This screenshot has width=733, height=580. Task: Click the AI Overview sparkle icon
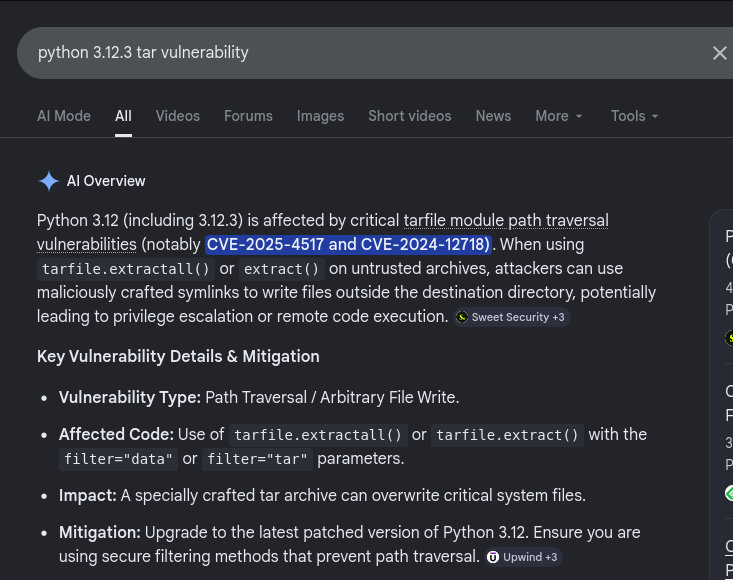coord(49,181)
